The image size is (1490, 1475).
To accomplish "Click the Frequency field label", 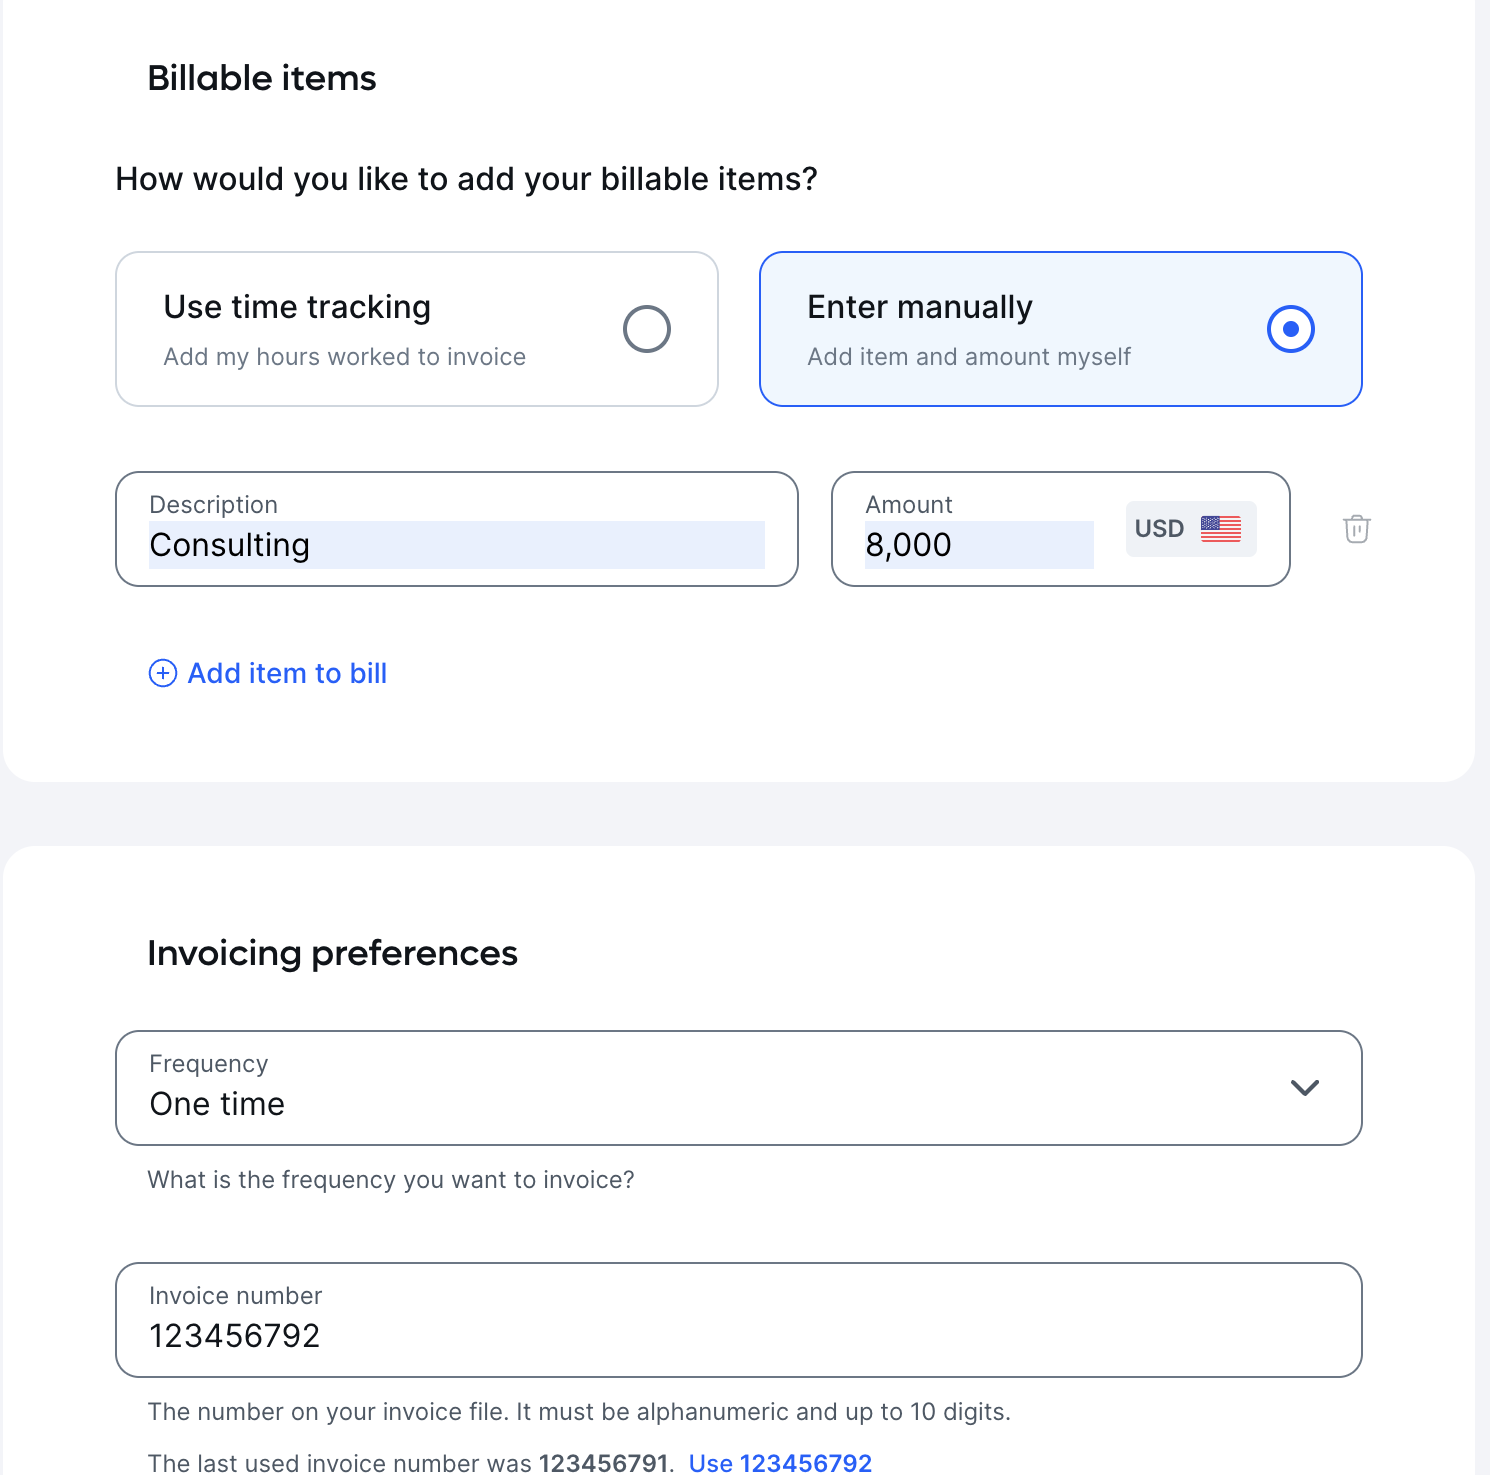I will pyautogui.click(x=209, y=1064).
